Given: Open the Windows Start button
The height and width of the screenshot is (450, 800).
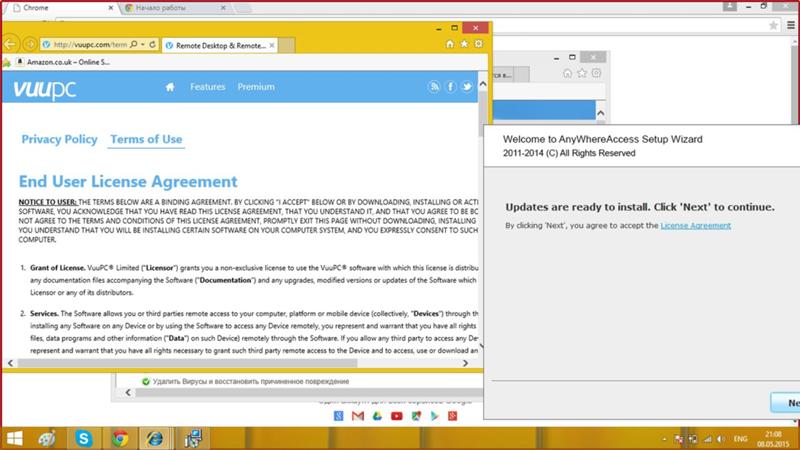Looking at the screenshot, I should coord(14,438).
